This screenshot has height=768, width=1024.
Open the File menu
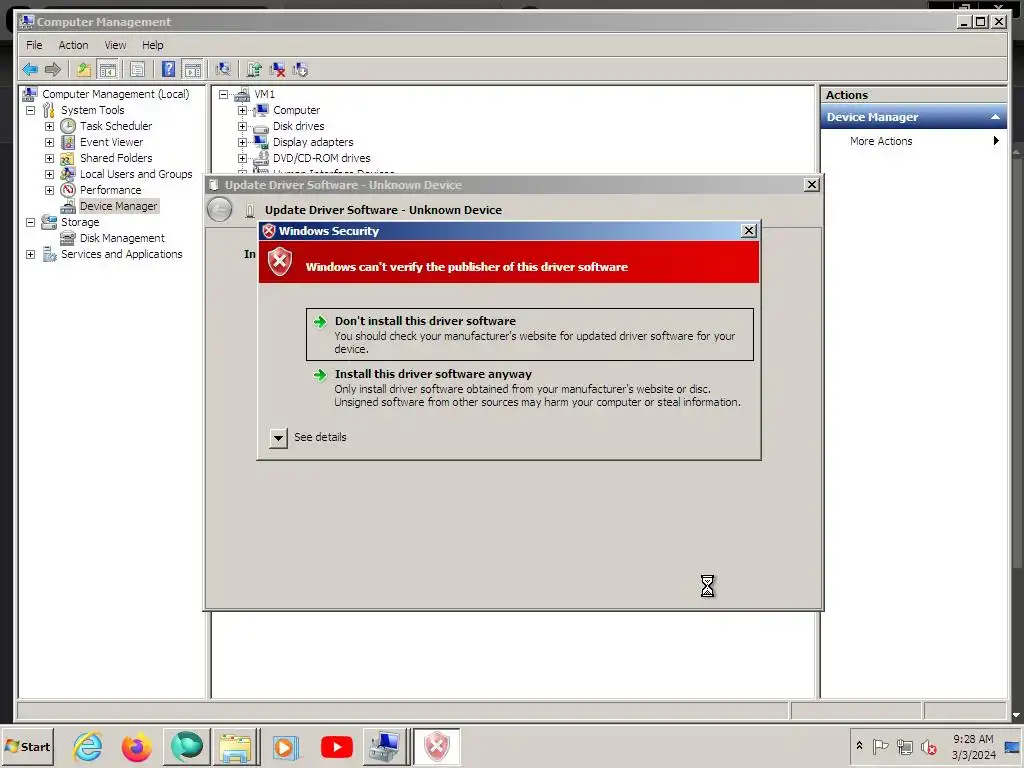click(34, 45)
